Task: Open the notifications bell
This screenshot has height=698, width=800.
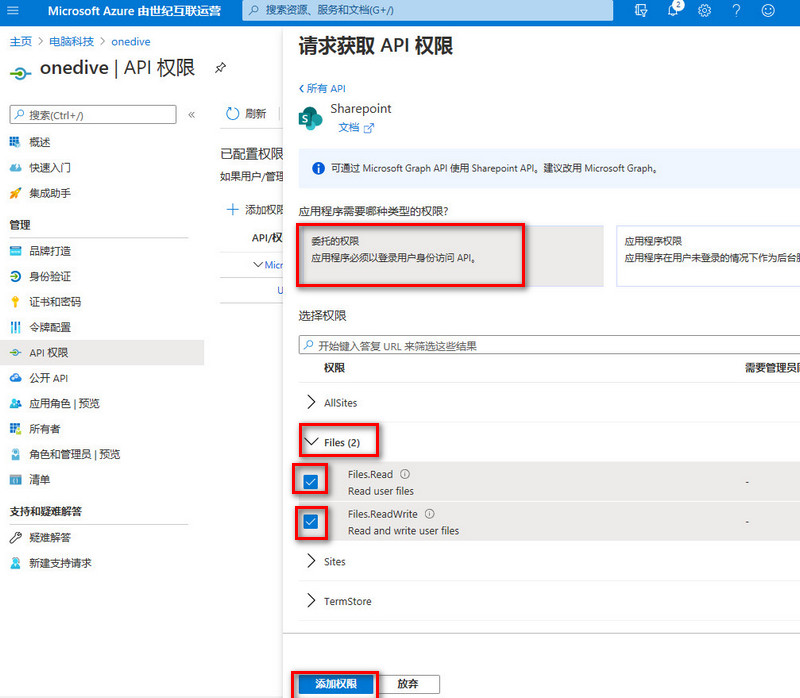Action: [x=673, y=10]
